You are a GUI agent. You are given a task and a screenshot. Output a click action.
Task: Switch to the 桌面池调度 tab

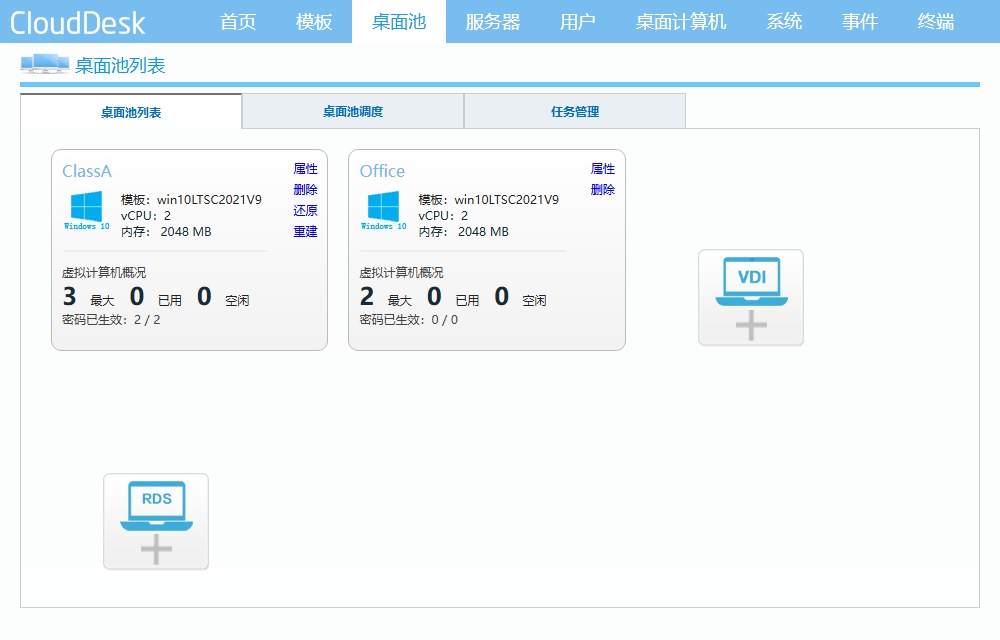click(x=353, y=112)
